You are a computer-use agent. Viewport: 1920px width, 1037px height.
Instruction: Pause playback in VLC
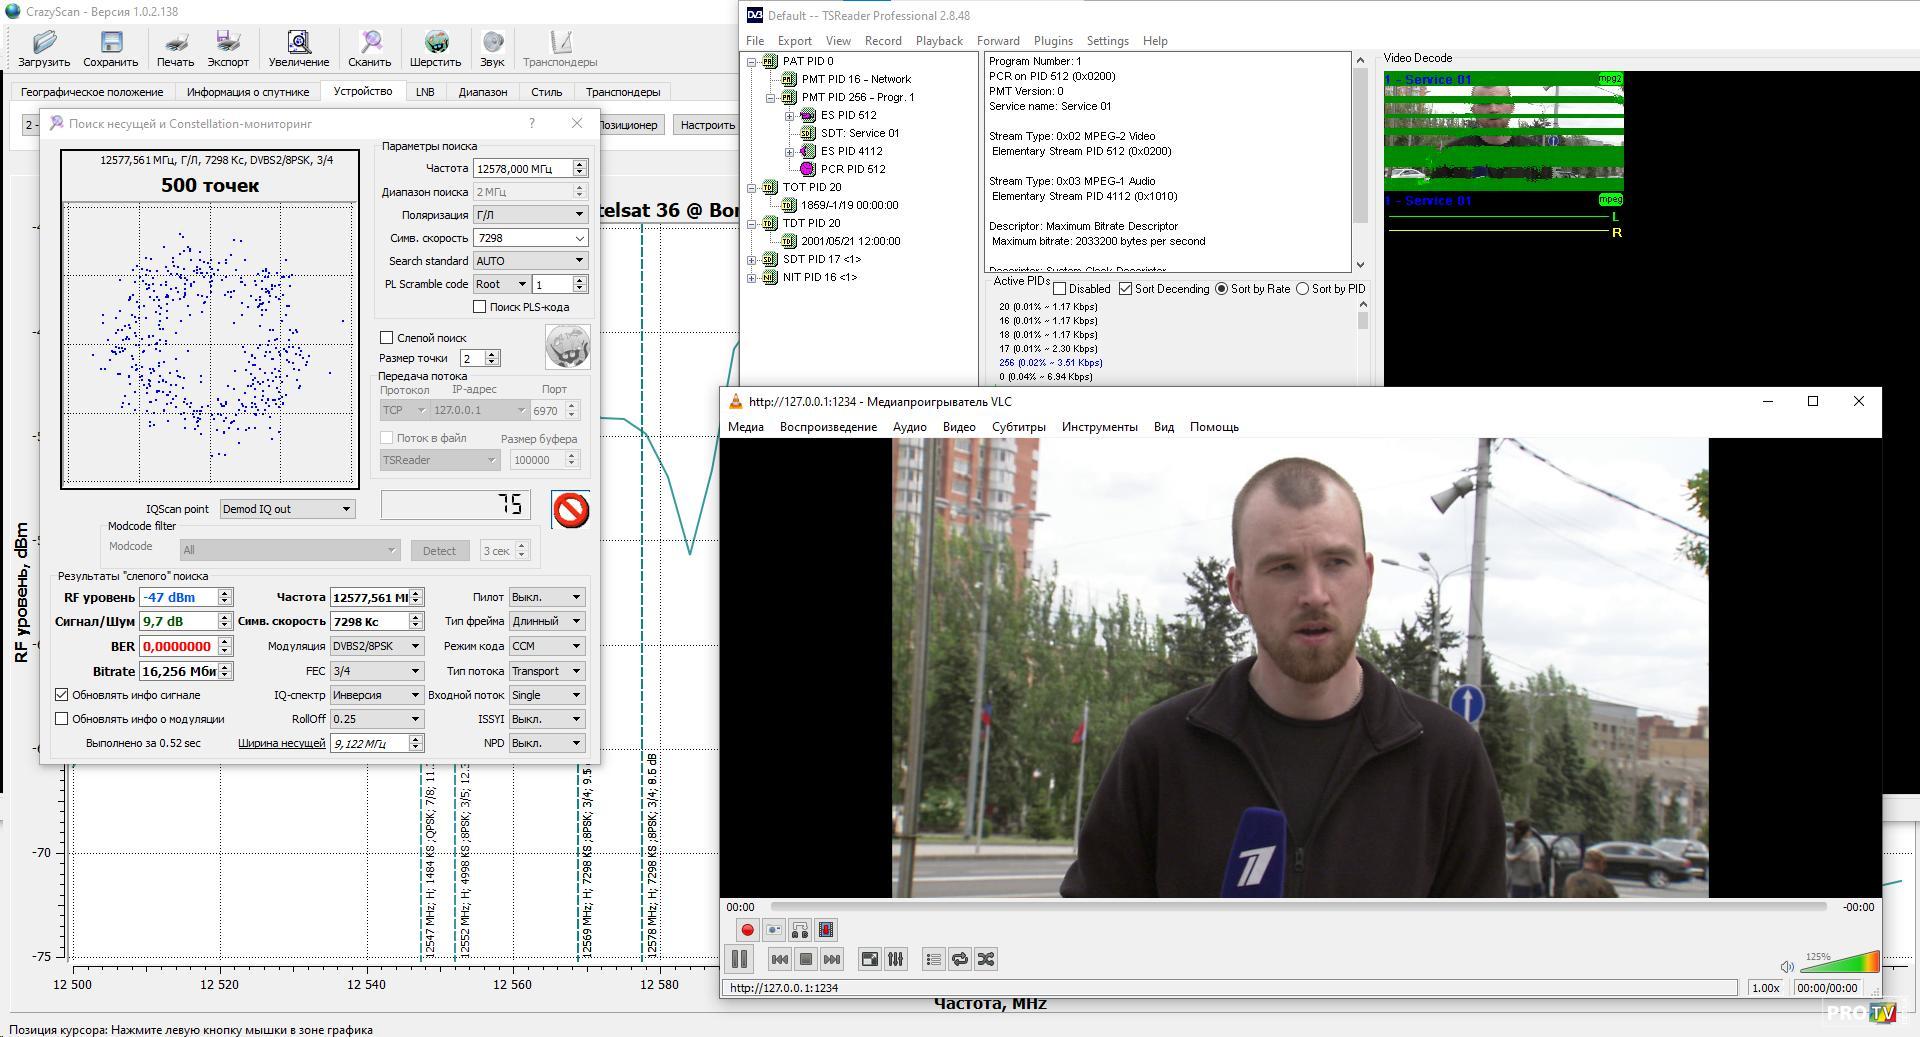pos(739,959)
